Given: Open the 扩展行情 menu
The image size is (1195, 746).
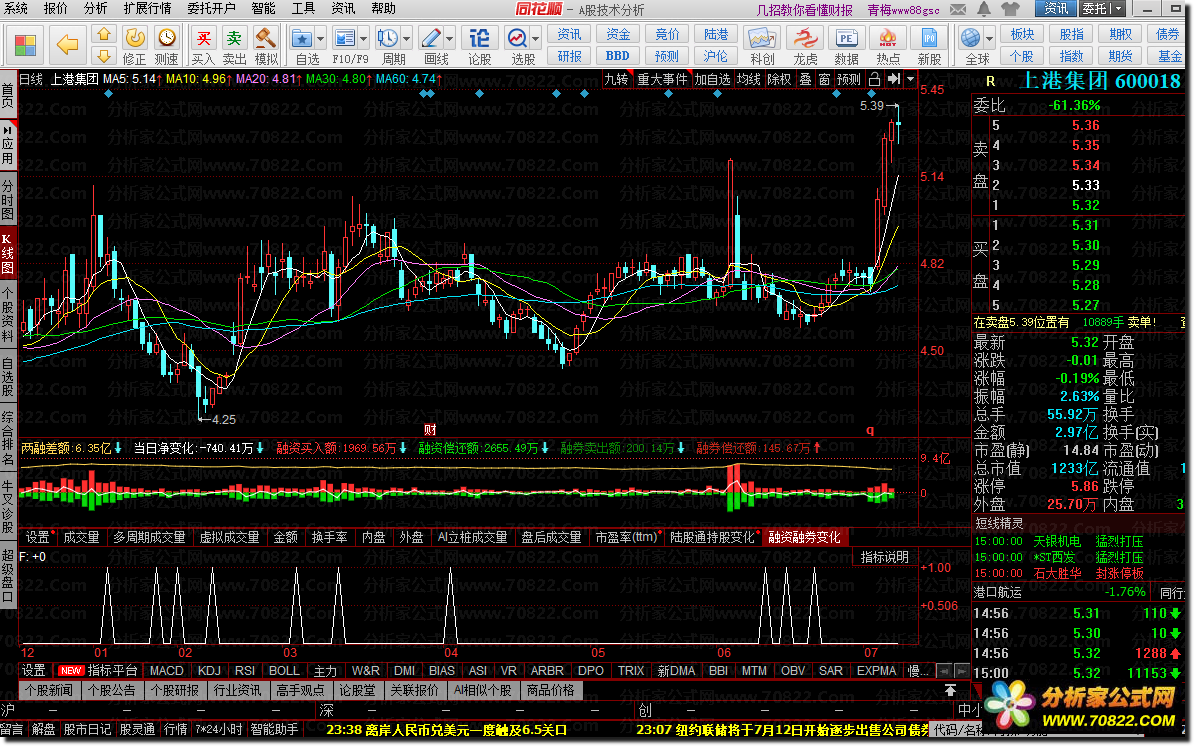Looking at the screenshot, I should coord(148,8).
